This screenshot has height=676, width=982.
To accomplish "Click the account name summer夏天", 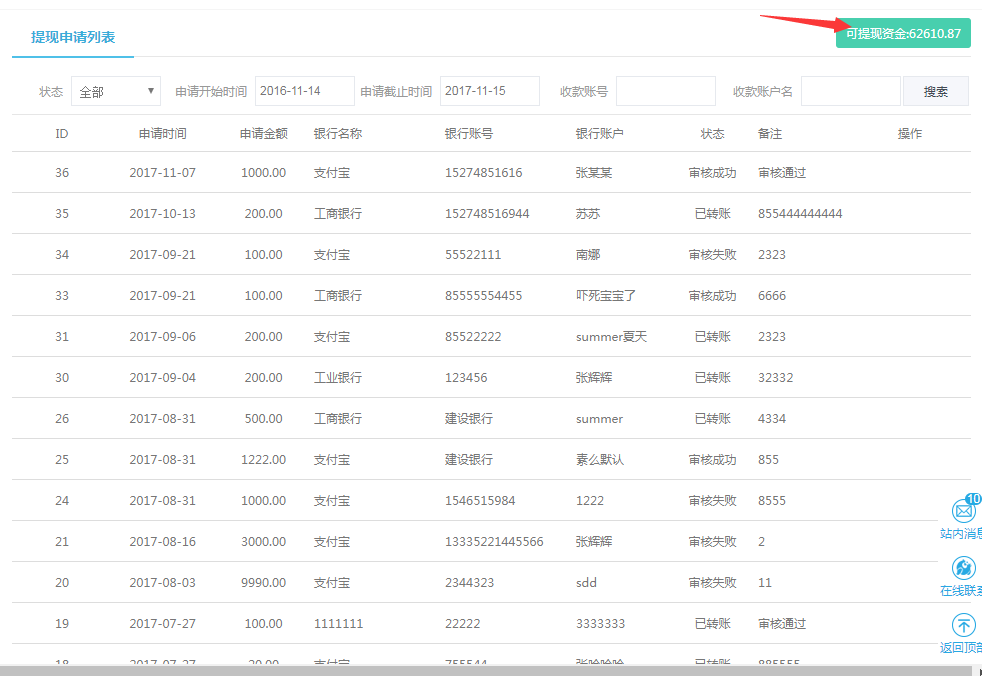I will click(611, 337).
